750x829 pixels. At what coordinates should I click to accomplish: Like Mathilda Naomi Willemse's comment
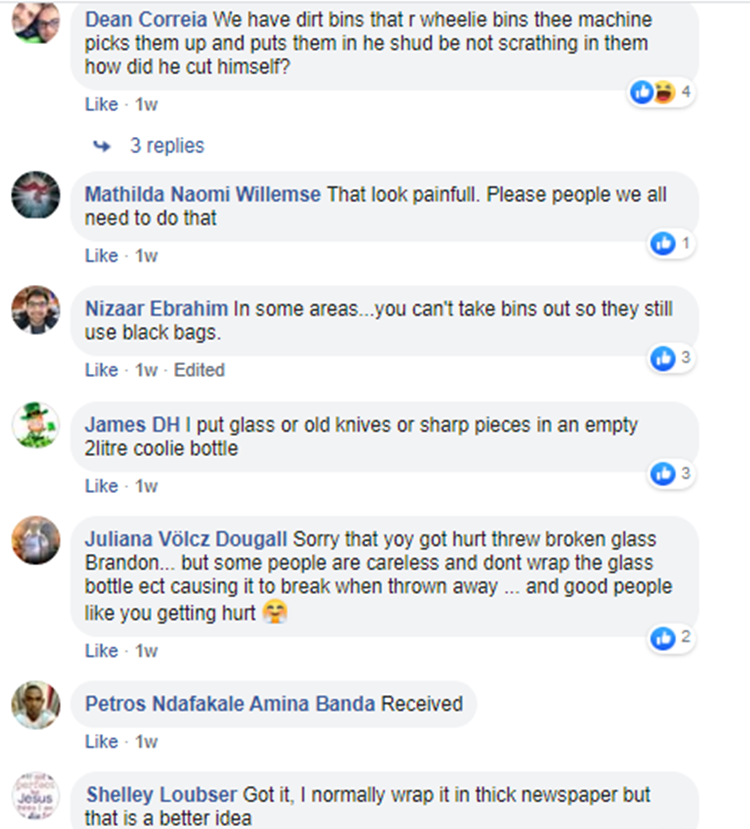[x=101, y=256]
